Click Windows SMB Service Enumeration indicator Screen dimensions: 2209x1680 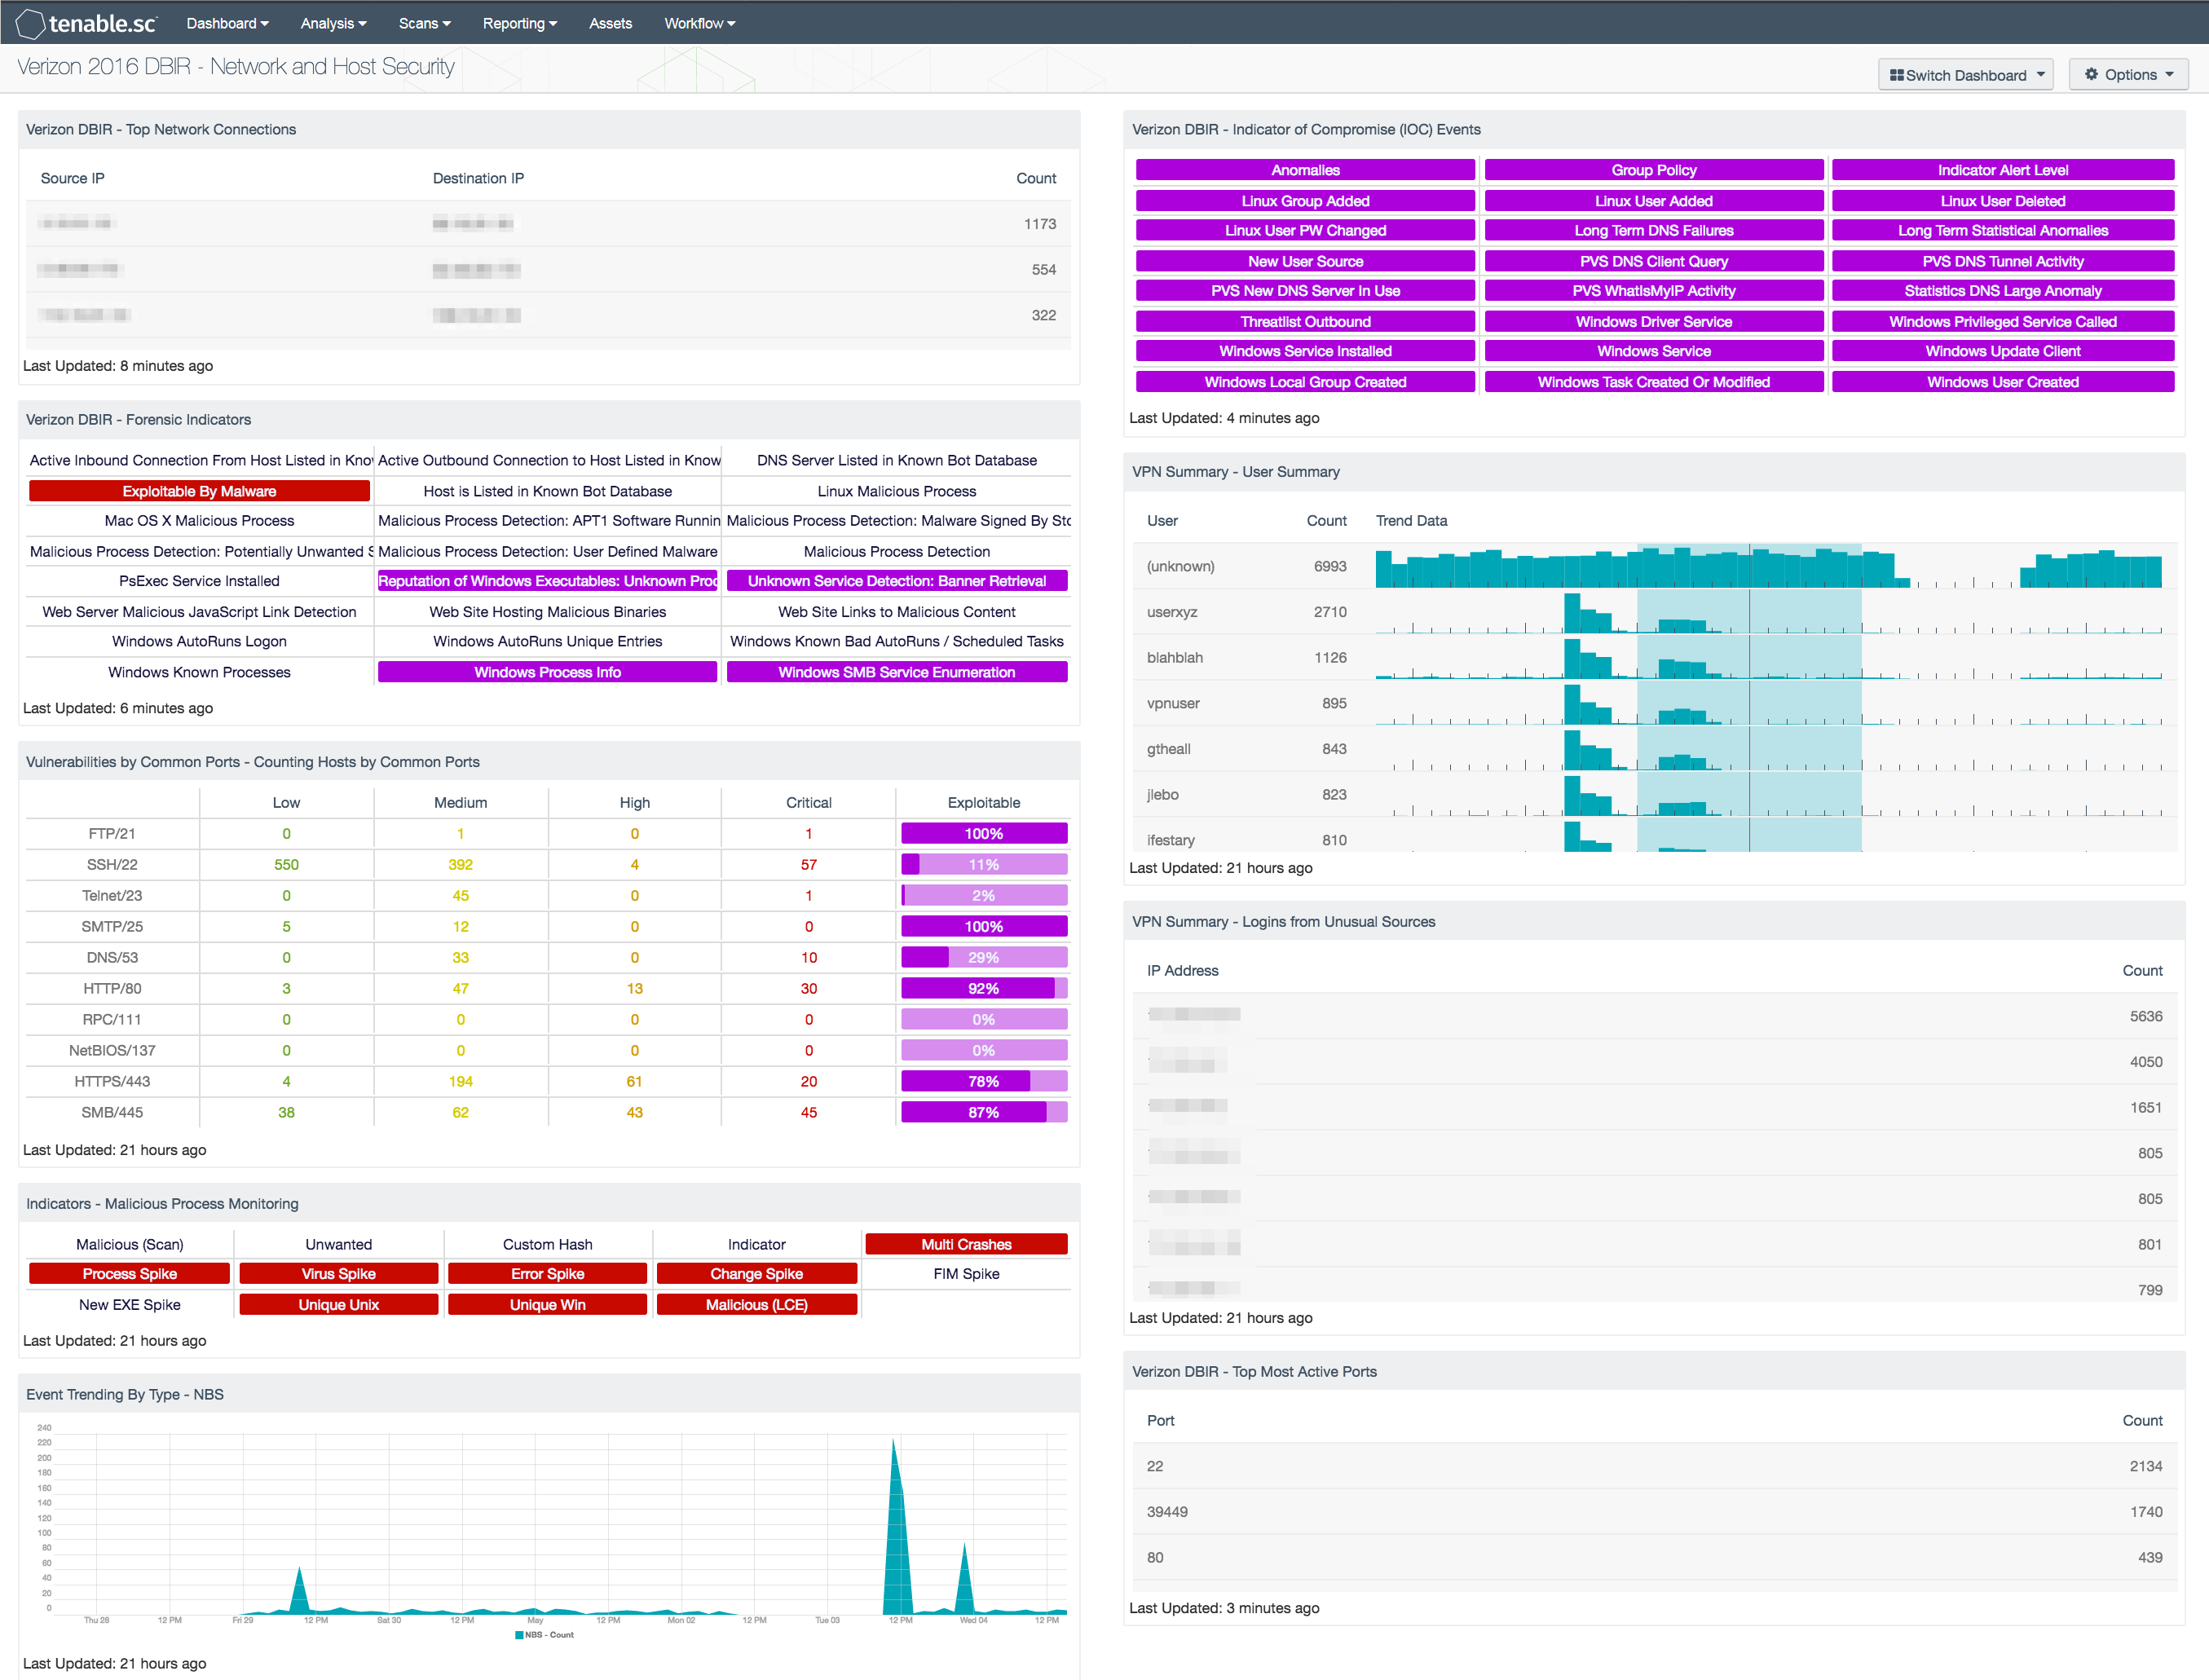896,672
